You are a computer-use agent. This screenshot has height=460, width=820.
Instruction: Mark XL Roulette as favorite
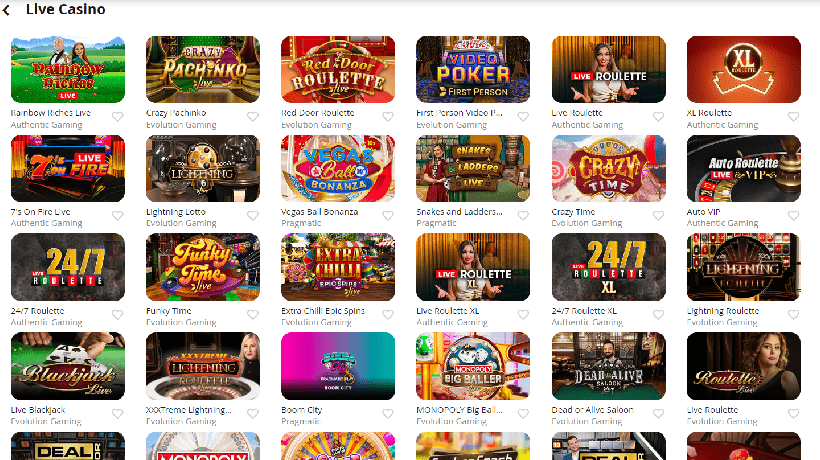(x=793, y=117)
